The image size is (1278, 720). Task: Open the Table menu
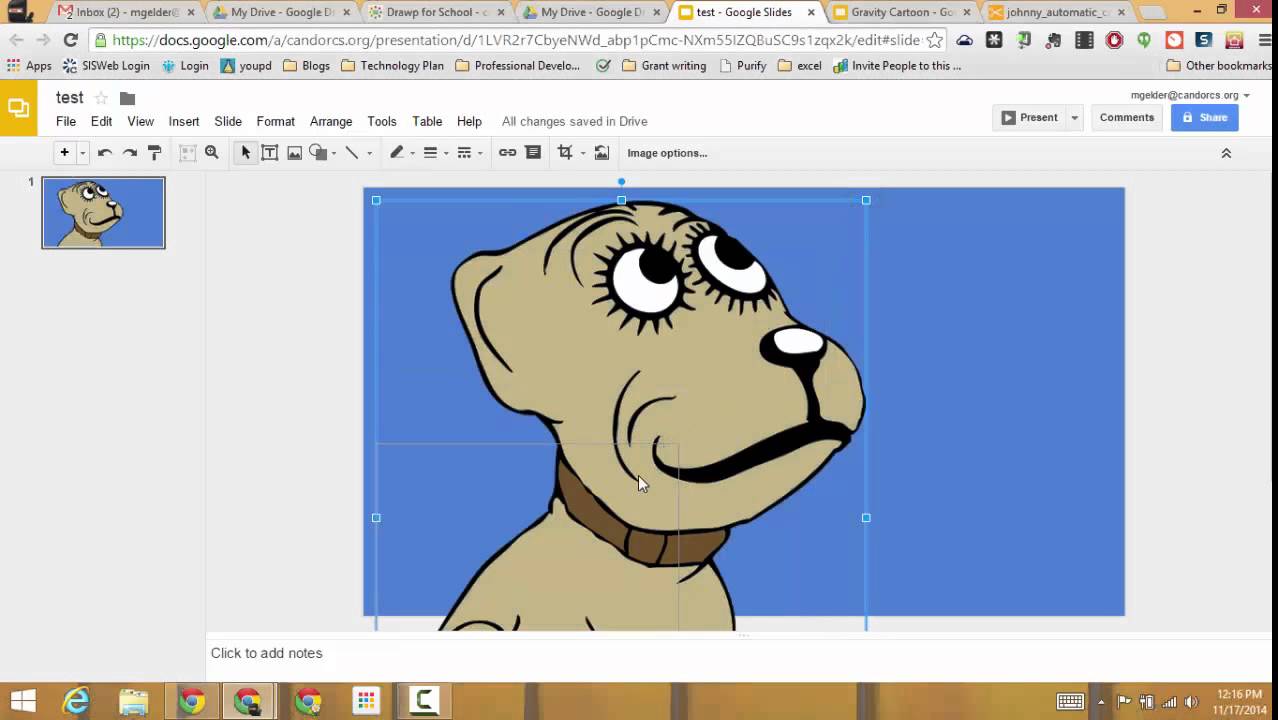point(427,121)
